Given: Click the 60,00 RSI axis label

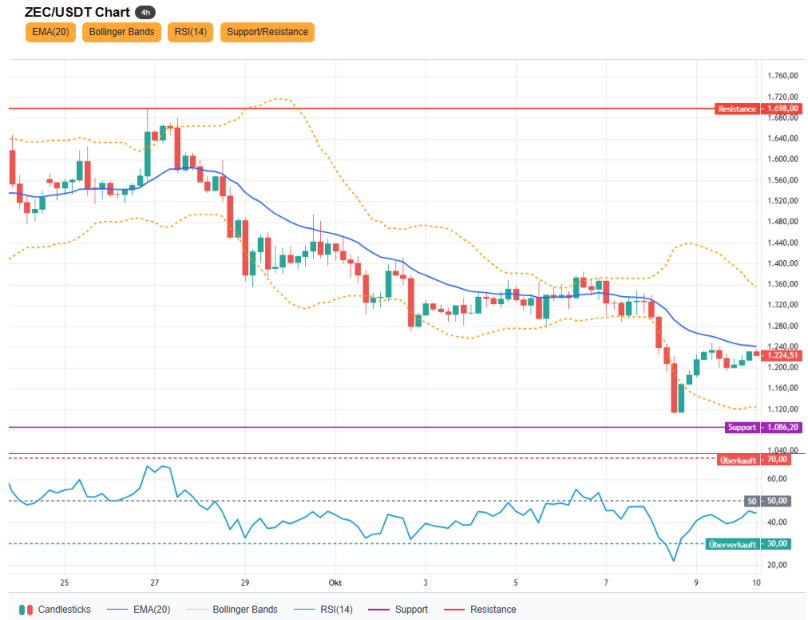Looking at the screenshot, I should pos(777,479).
